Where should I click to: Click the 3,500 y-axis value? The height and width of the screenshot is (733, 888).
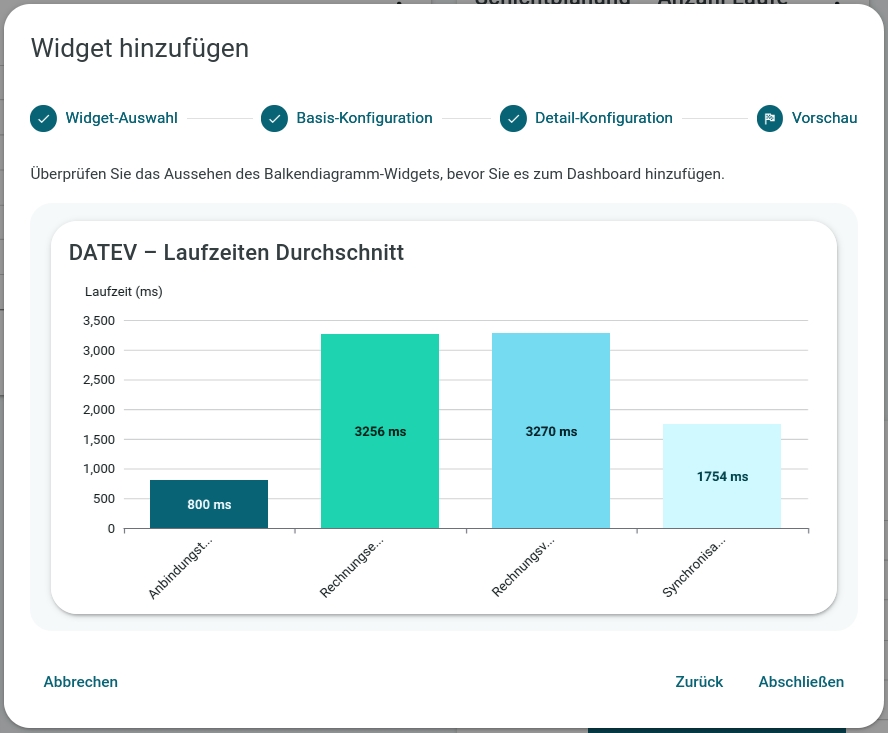click(x=99, y=321)
